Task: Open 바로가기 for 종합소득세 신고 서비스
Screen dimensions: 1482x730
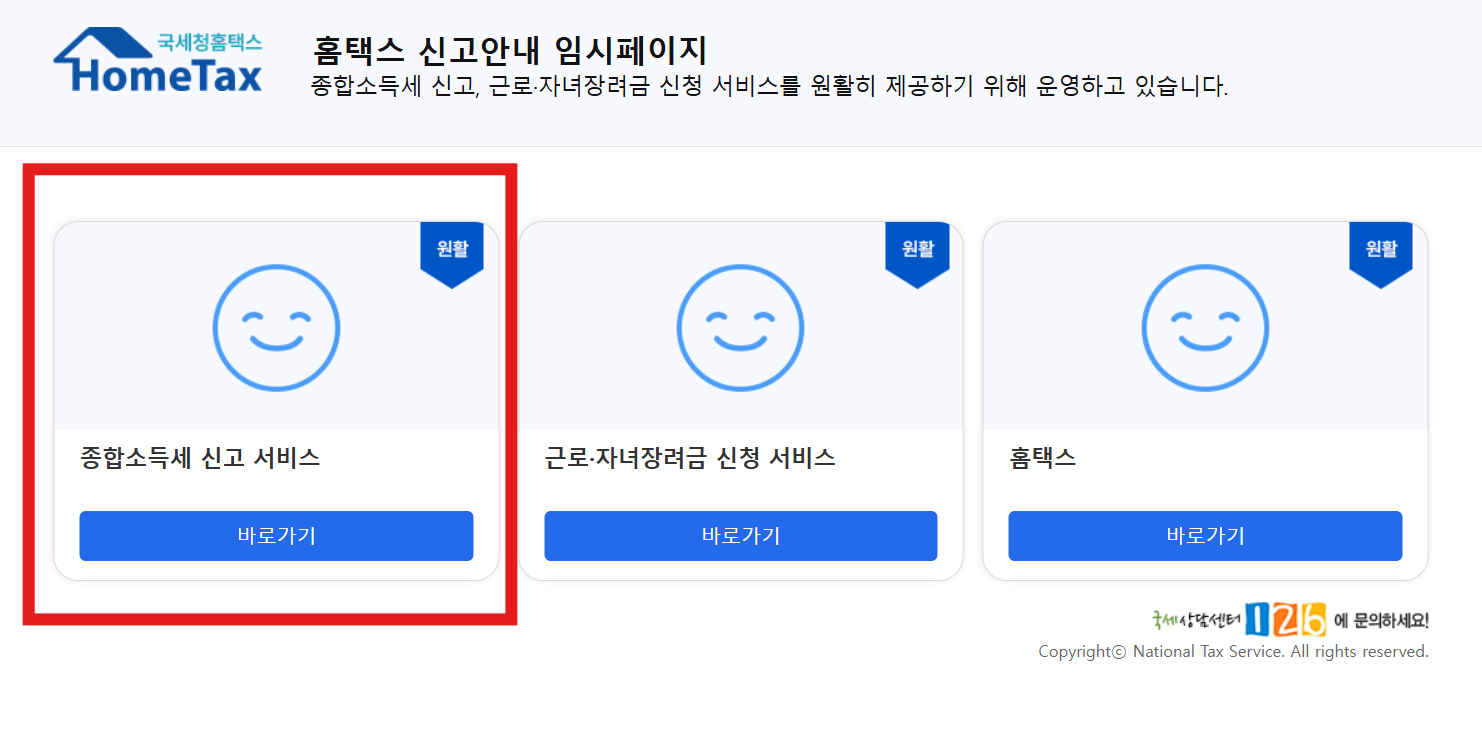Action: pos(276,536)
